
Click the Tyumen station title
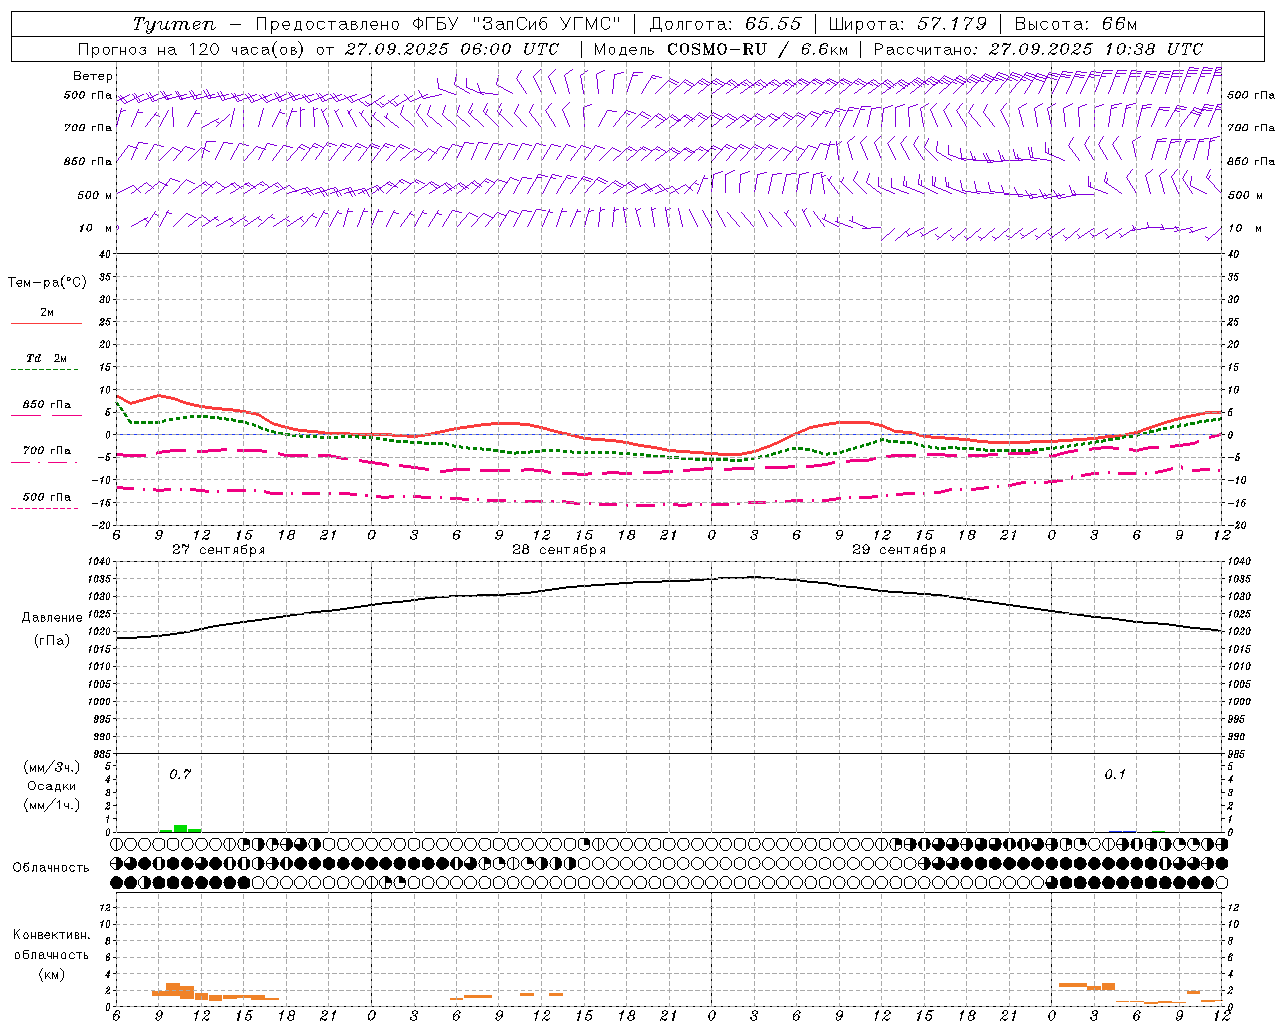[x=175, y=24]
